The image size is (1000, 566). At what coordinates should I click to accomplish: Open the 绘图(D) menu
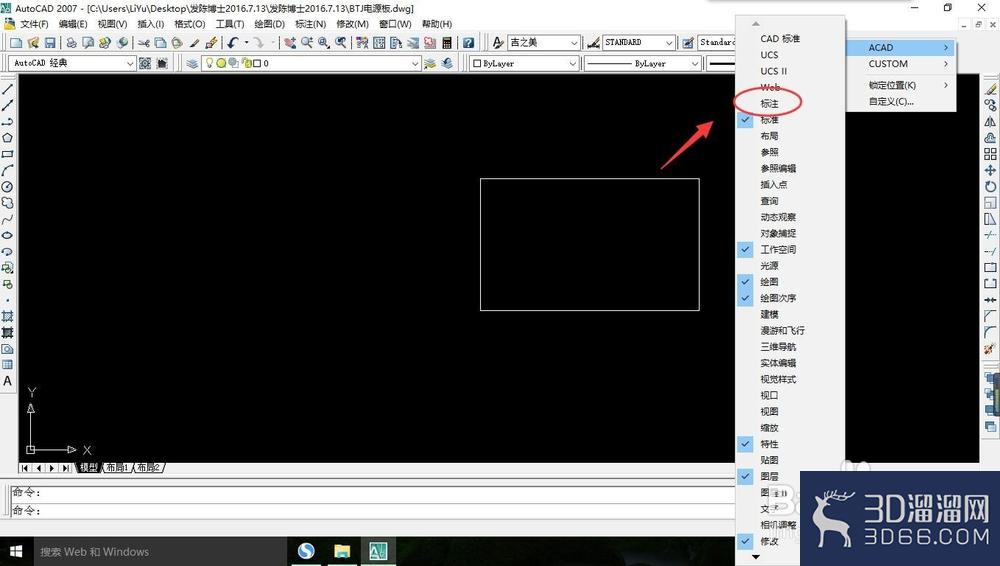(269, 24)
